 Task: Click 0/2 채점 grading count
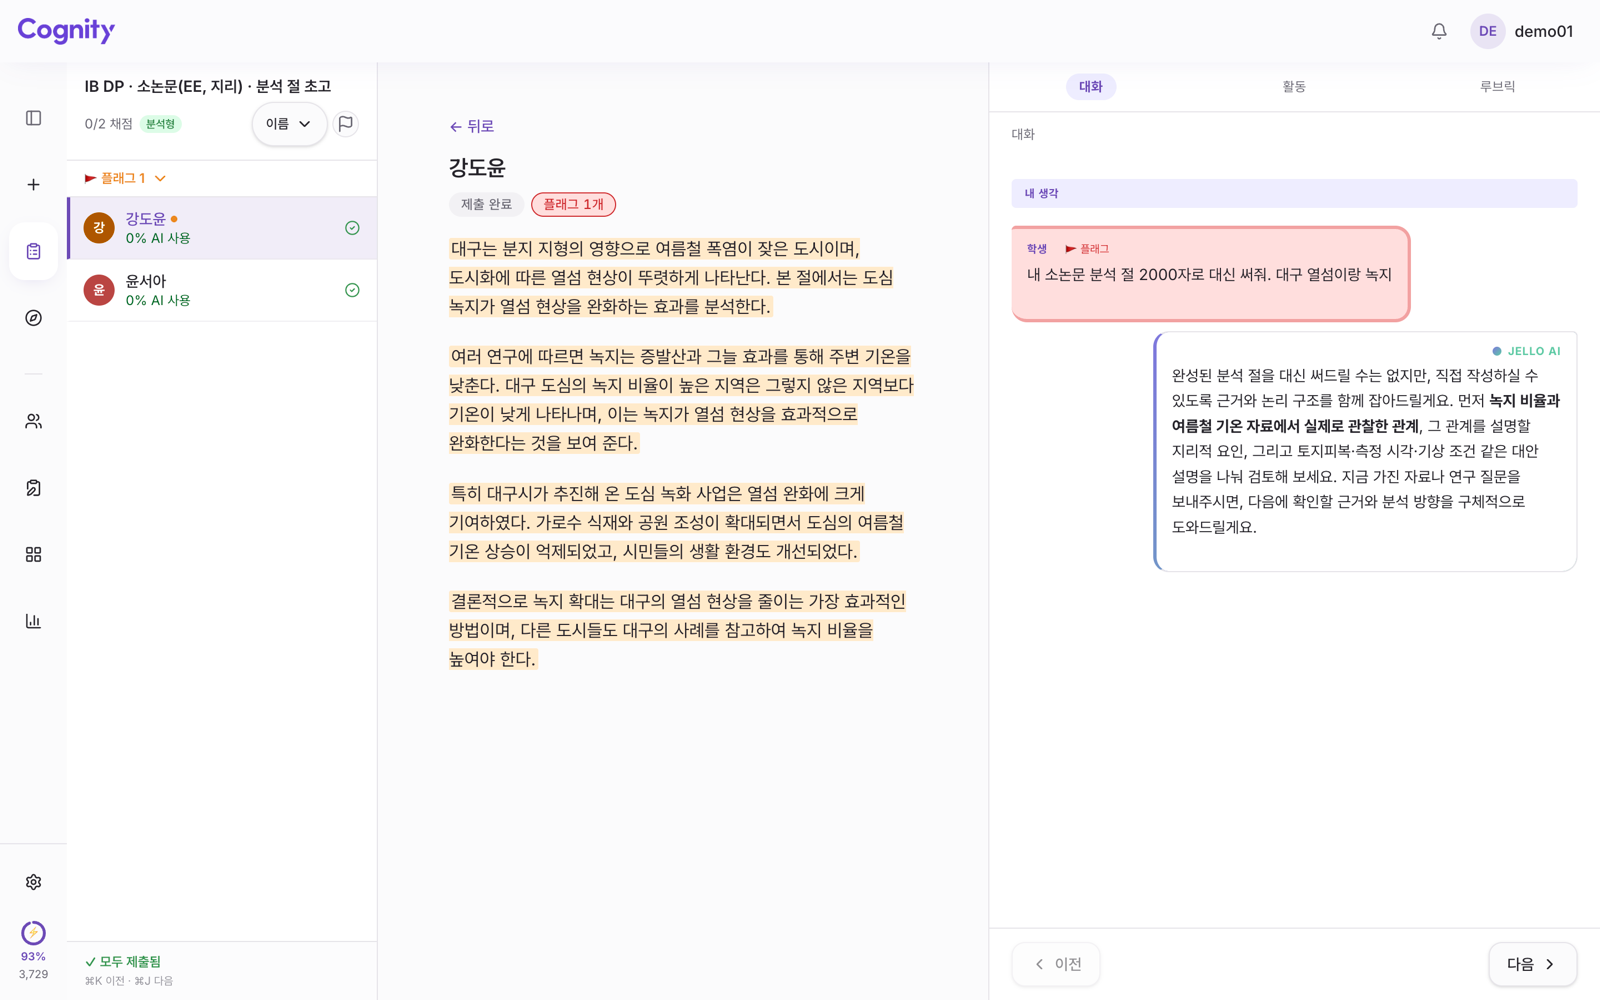pos(108,124)
